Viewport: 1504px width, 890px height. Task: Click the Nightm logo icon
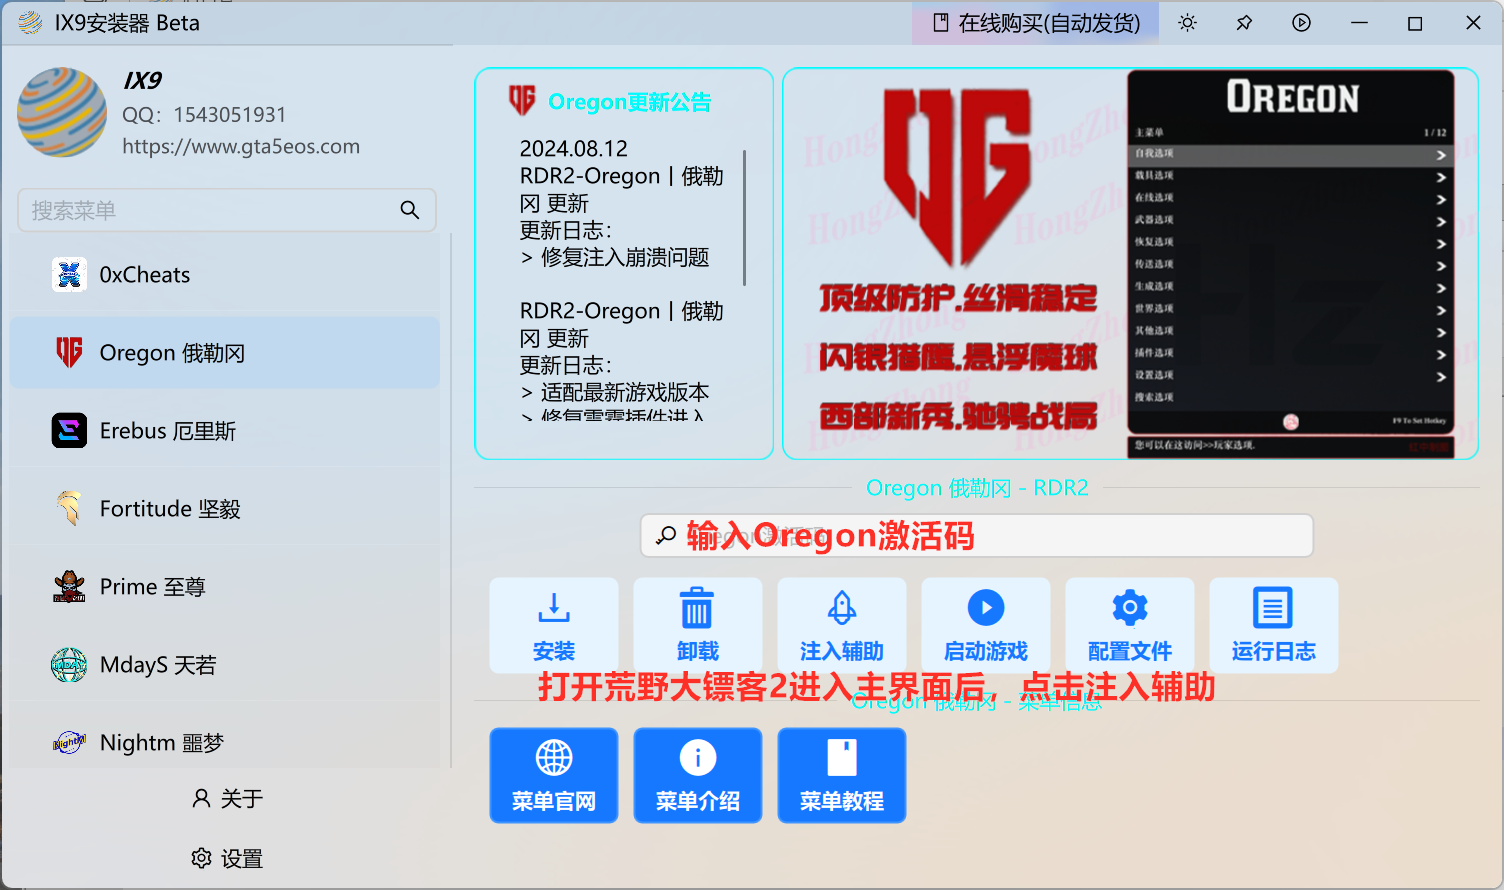69,743
